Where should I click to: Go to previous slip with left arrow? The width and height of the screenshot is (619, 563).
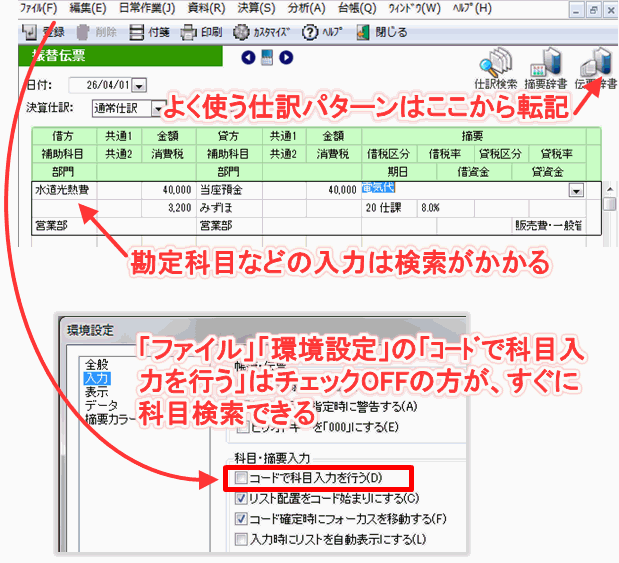(x=248, y=58)
